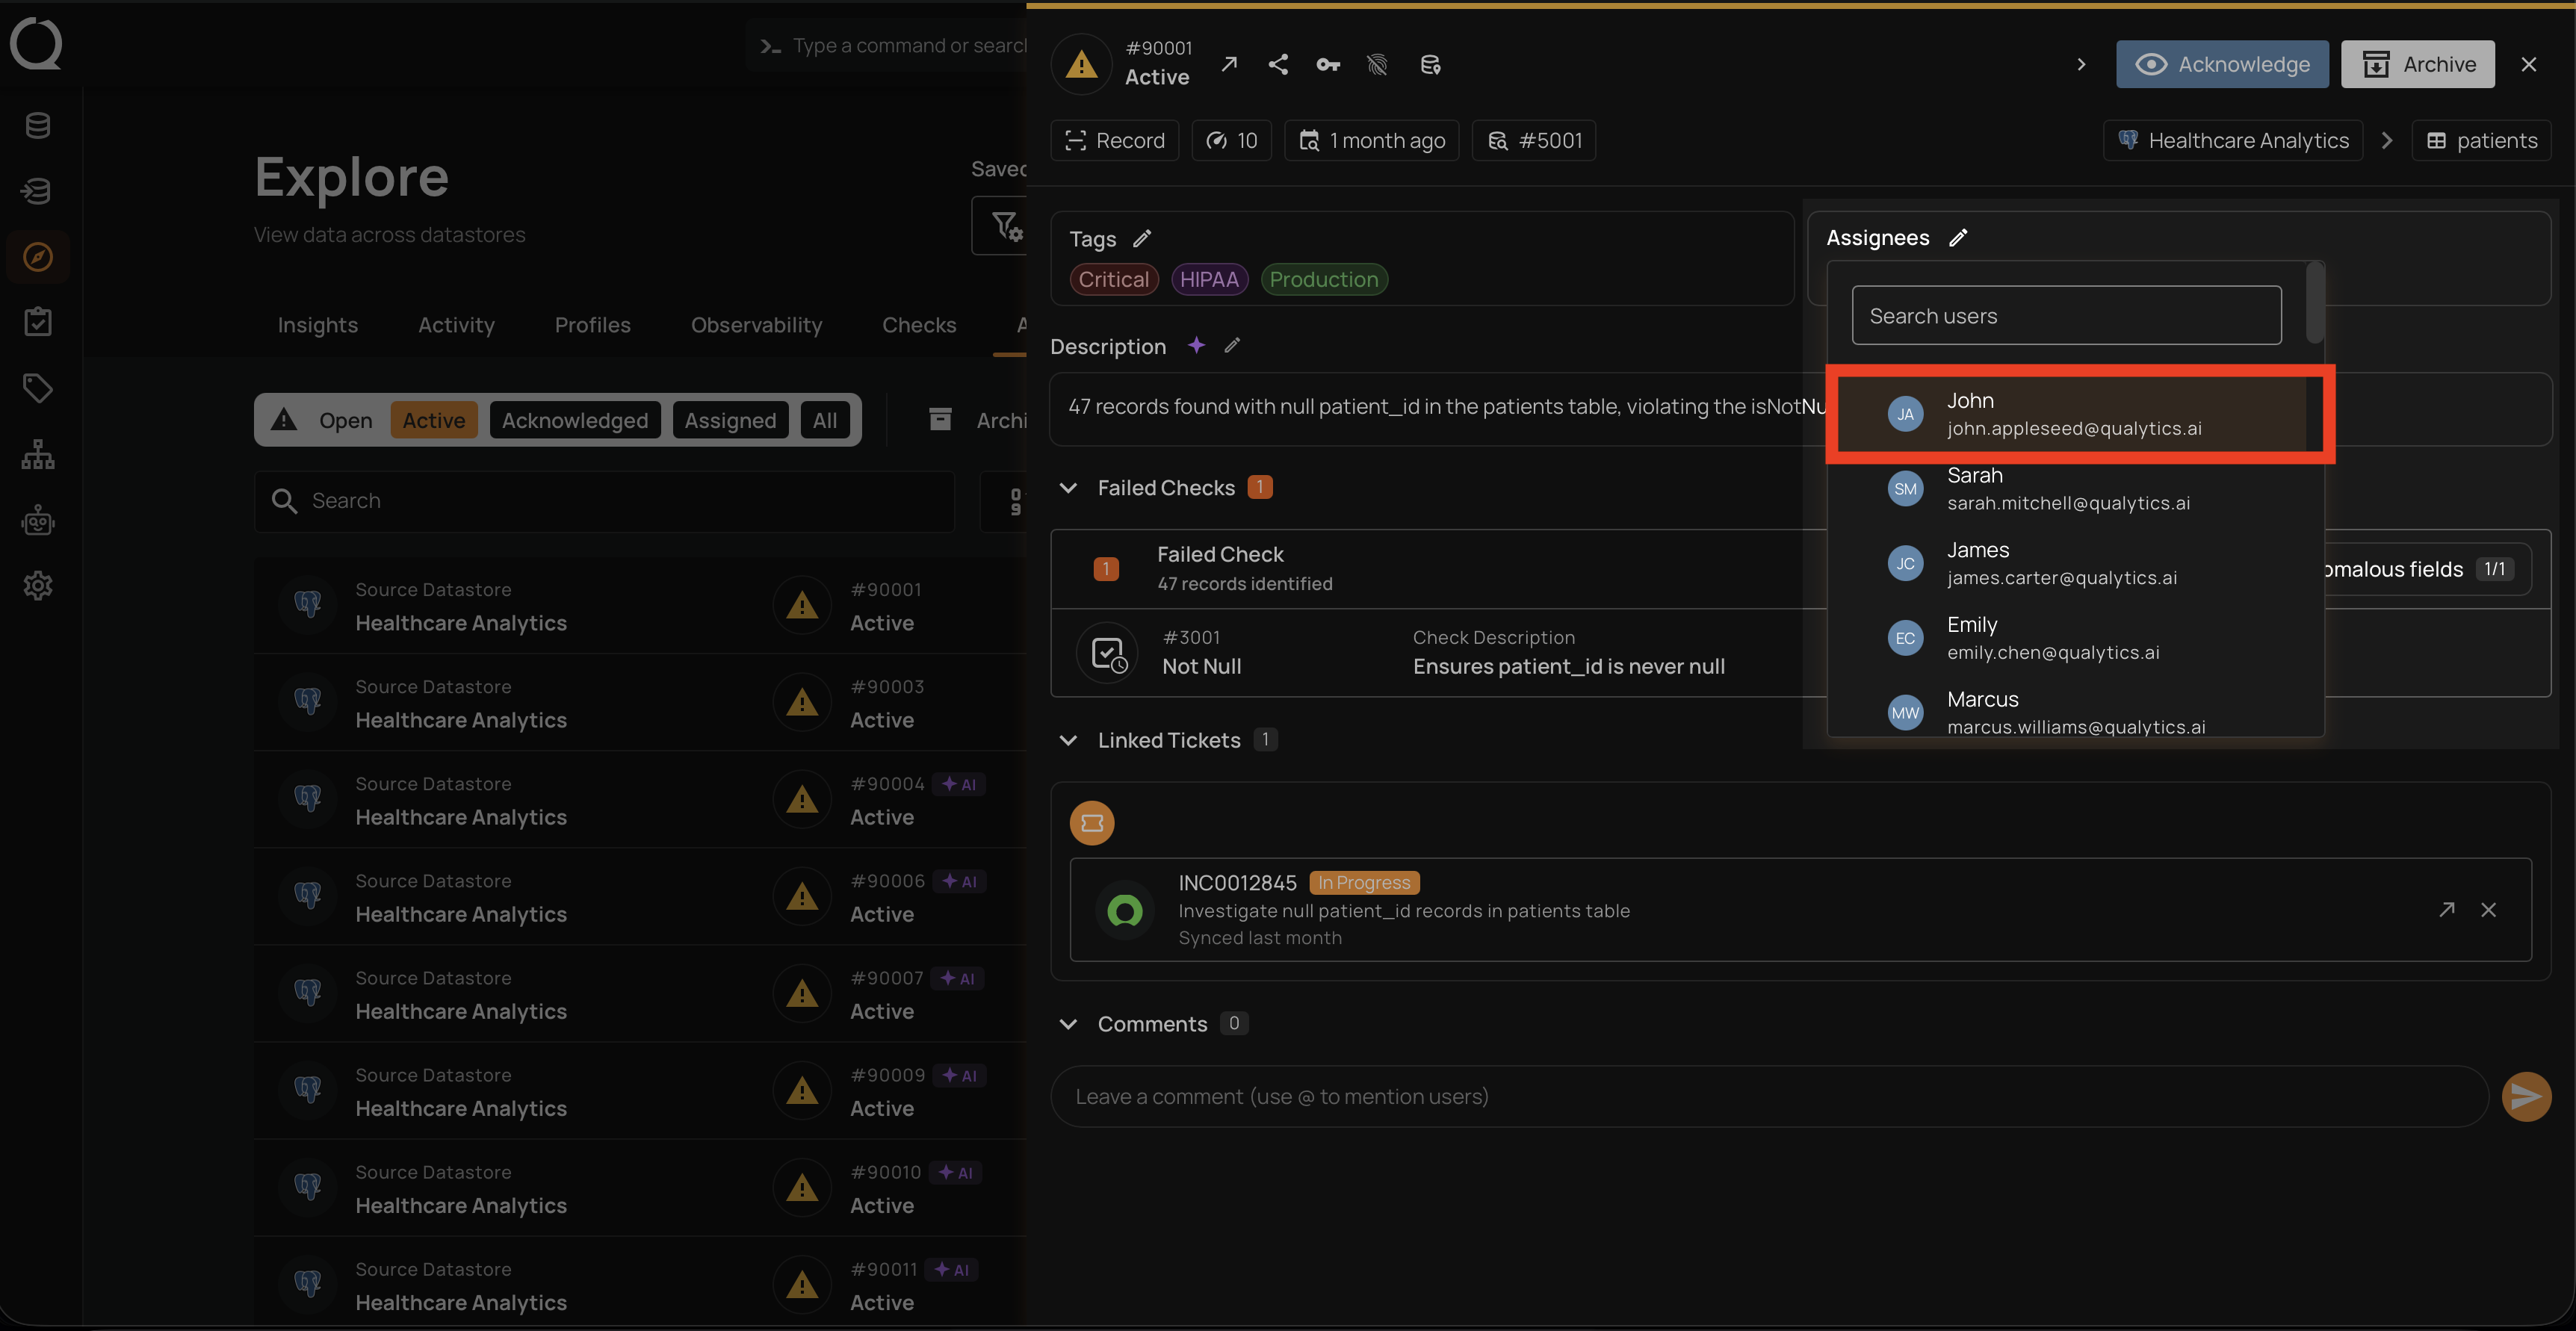The width and height of the screenshot is (2576, 1331).
Task: Open anomaly #90003 row in list
Action: [640, 703]
